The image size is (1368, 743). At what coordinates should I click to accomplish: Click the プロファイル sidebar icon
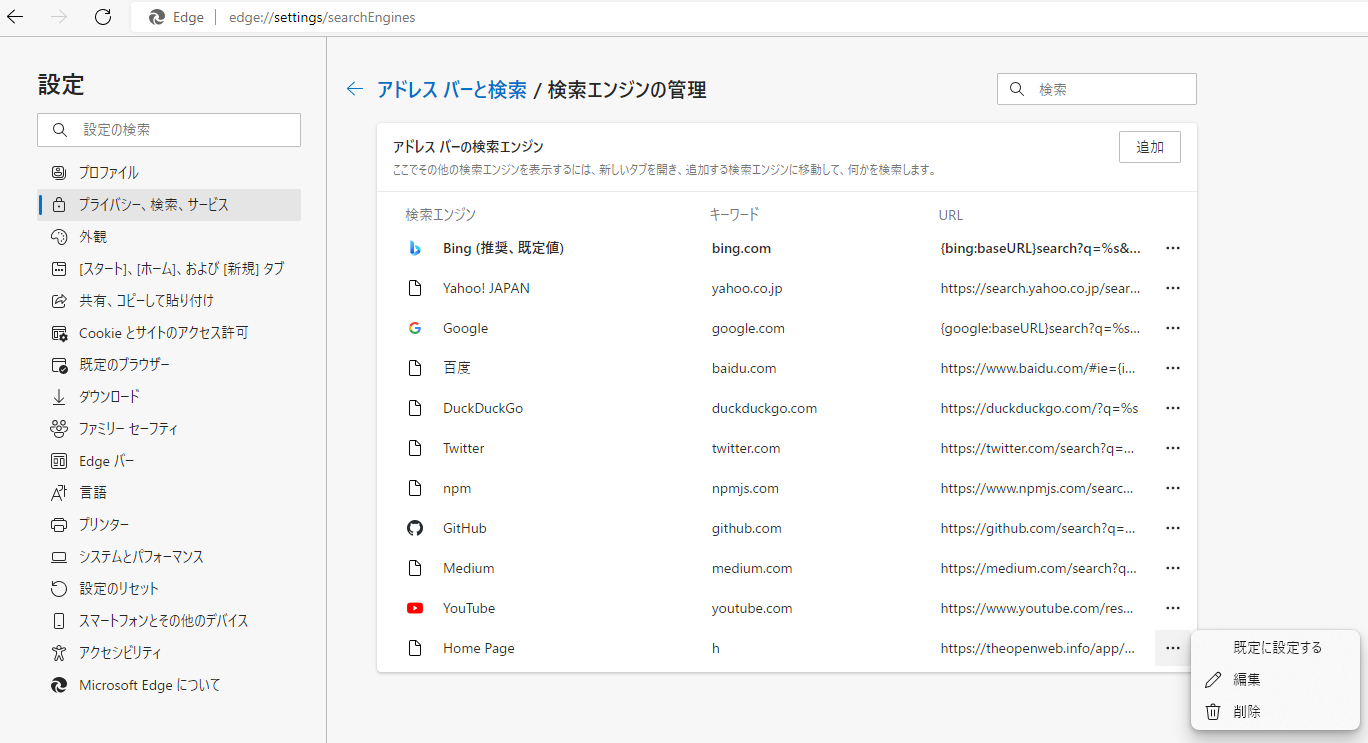click(59, 173)
